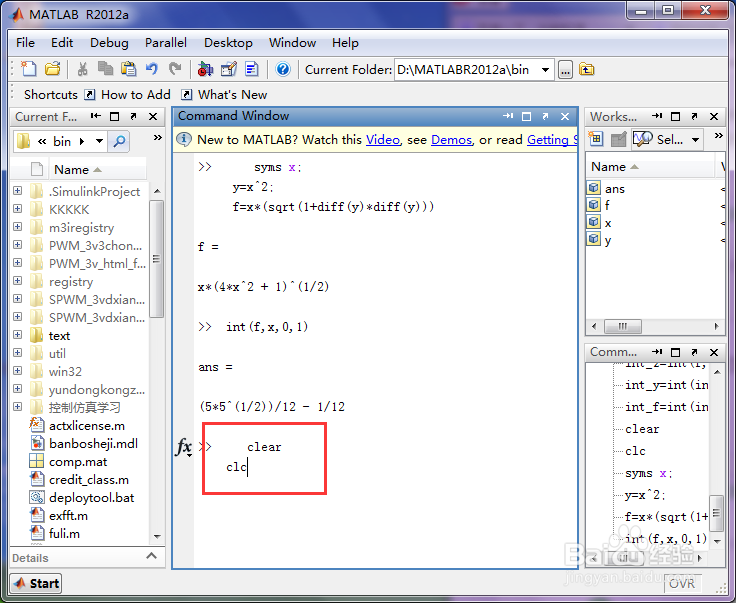Click the info icon in the Command Window banner
Viewport: 736px width, 603px height.
click(x=184, y=139)
